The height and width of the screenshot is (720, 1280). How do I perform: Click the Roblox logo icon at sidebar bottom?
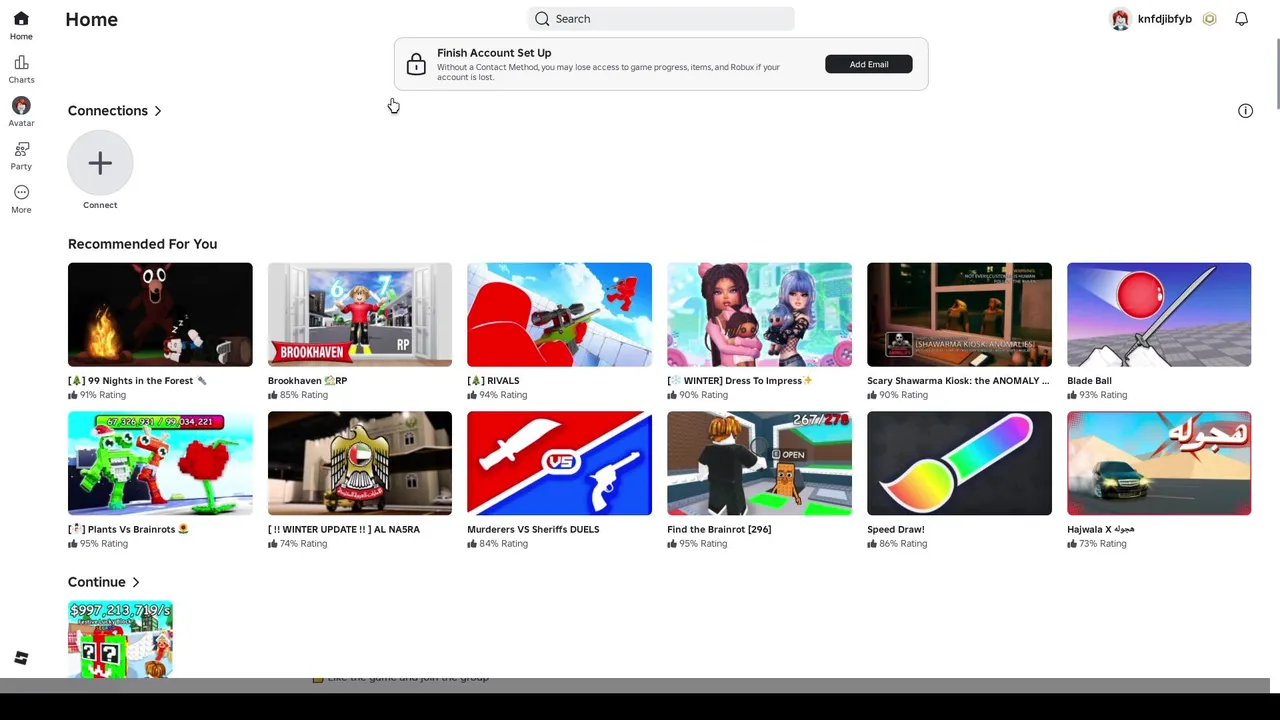click(x=21, y=658)
